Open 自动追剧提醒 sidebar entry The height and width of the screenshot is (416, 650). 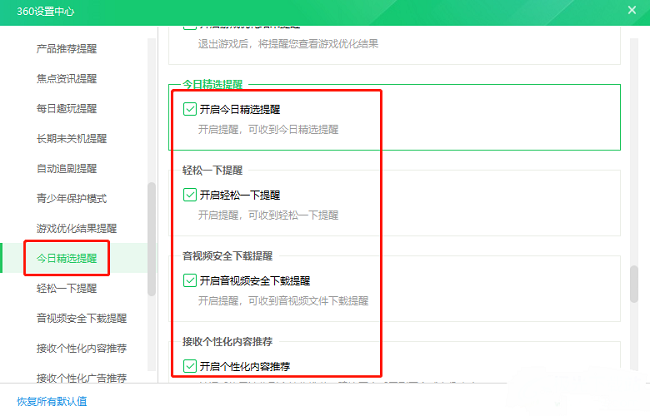coord(67,169)
